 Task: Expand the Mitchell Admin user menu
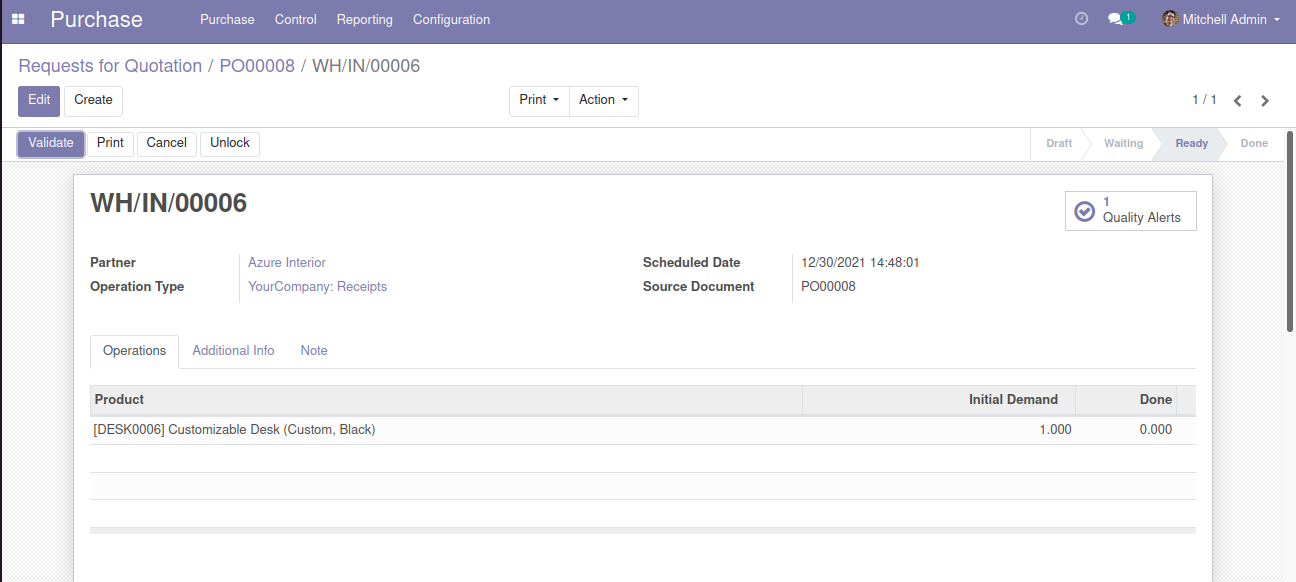click(1222, 19)
